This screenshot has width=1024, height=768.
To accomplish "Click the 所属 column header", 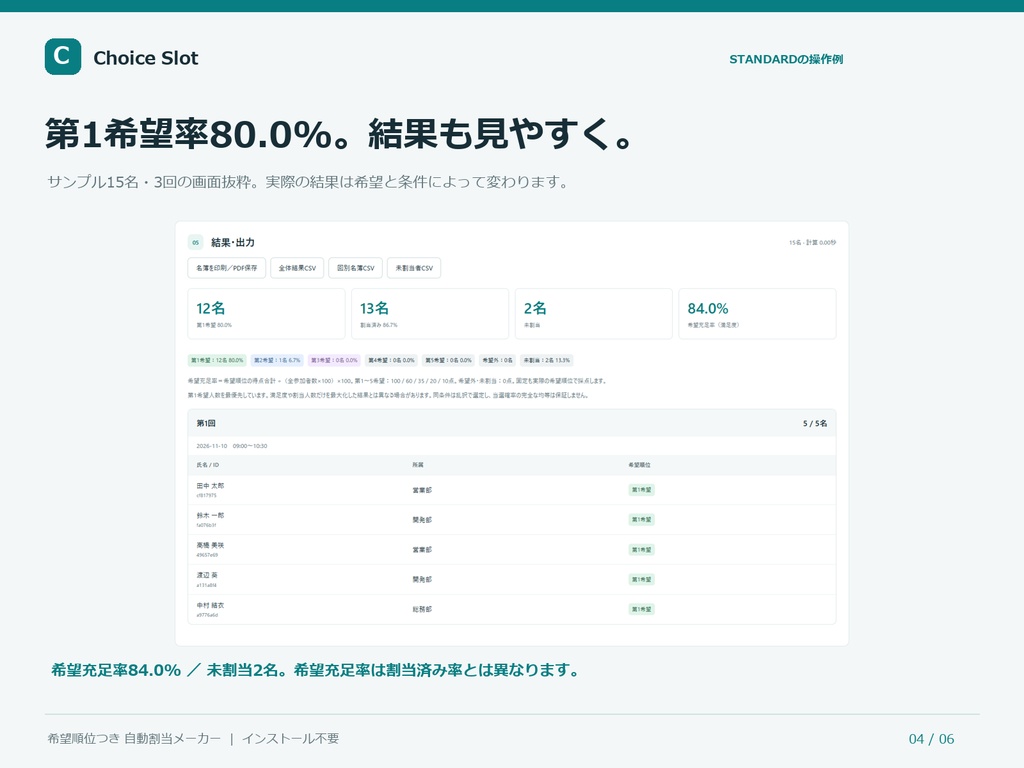I will click(418, 465).
